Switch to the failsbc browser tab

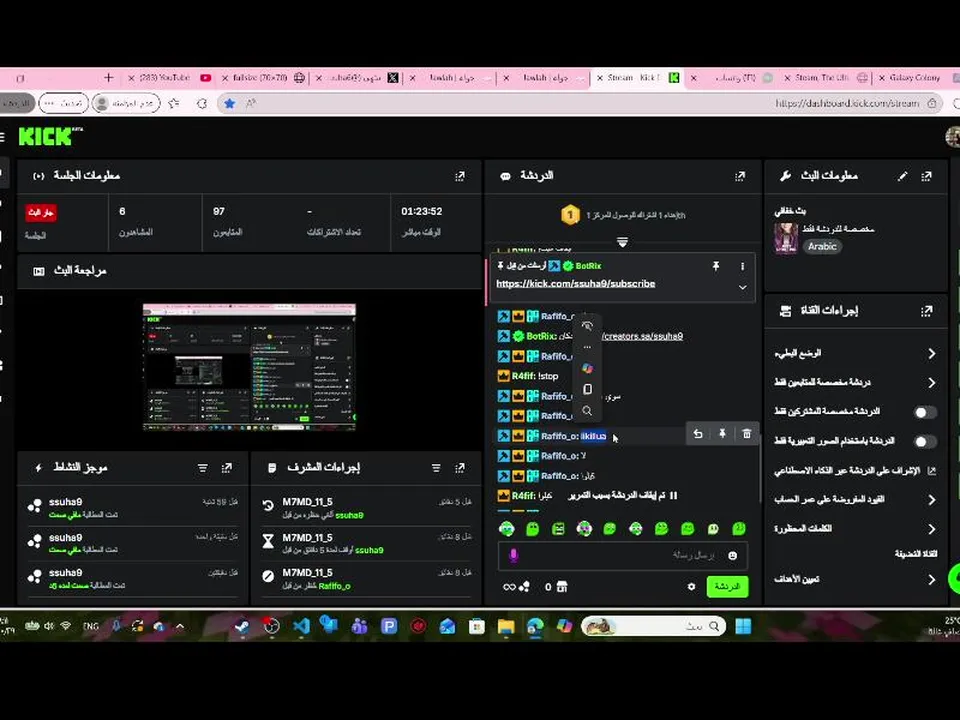coord(264,78)
